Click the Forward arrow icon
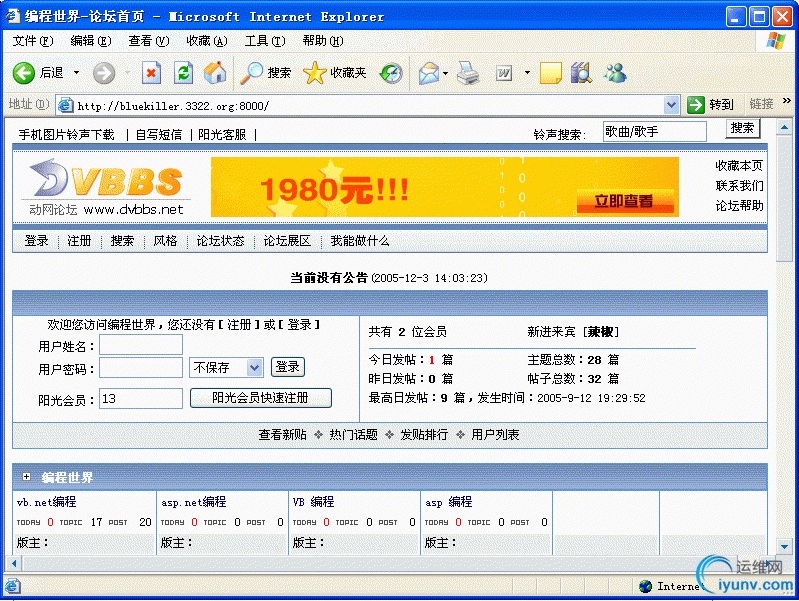799x601 pixels. (x=103, y=73)
